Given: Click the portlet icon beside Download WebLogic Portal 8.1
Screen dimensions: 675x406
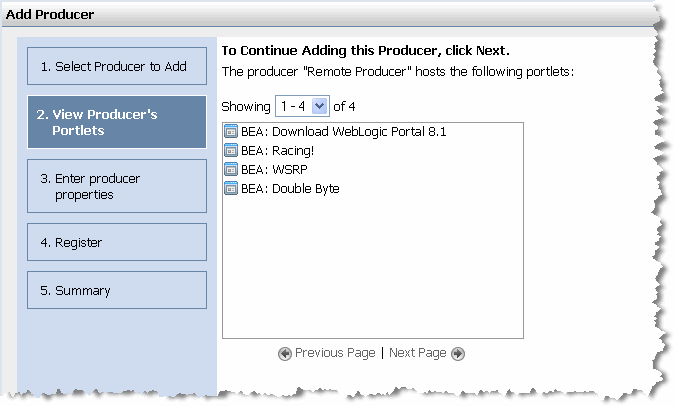Looking at the screenshot, I should [231, 131].
